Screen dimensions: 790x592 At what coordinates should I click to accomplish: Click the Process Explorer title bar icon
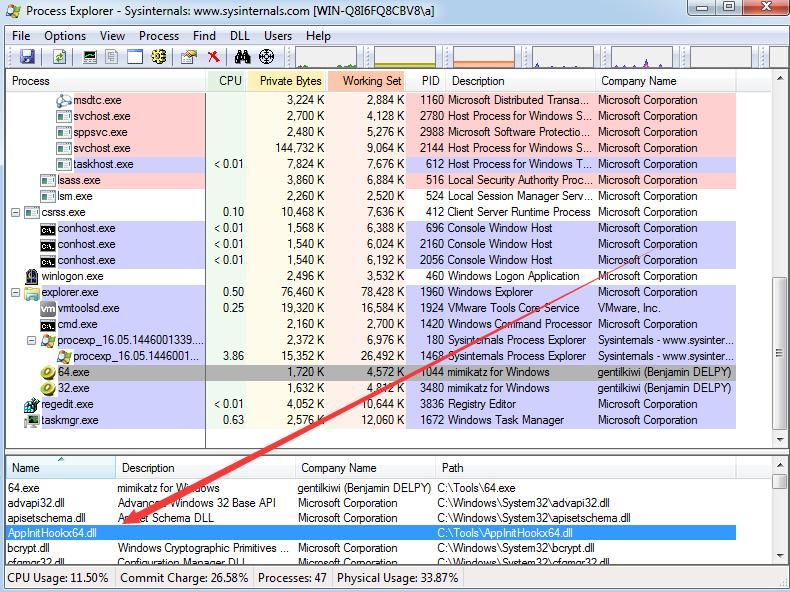click(13, 11)
